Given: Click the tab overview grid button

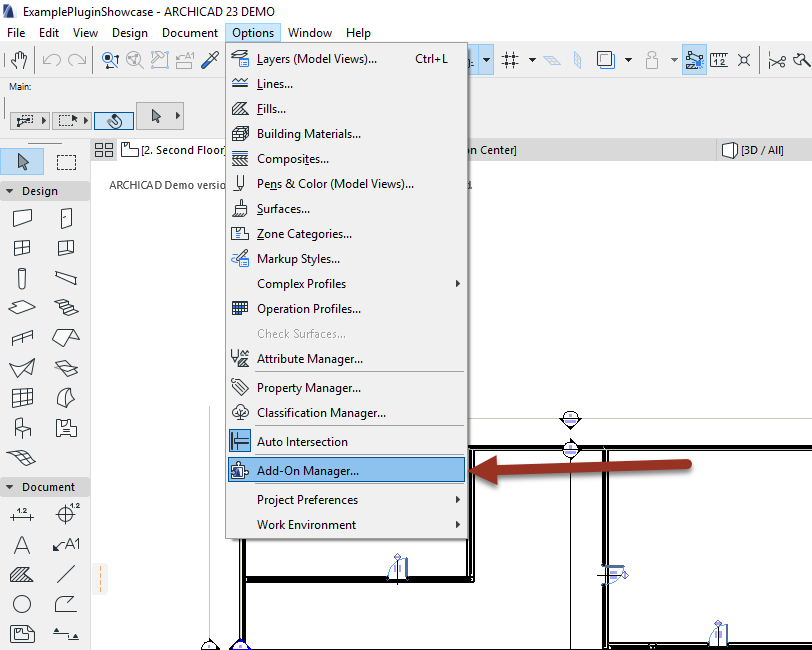Looking at the screenshot, I should coord(104,150).
